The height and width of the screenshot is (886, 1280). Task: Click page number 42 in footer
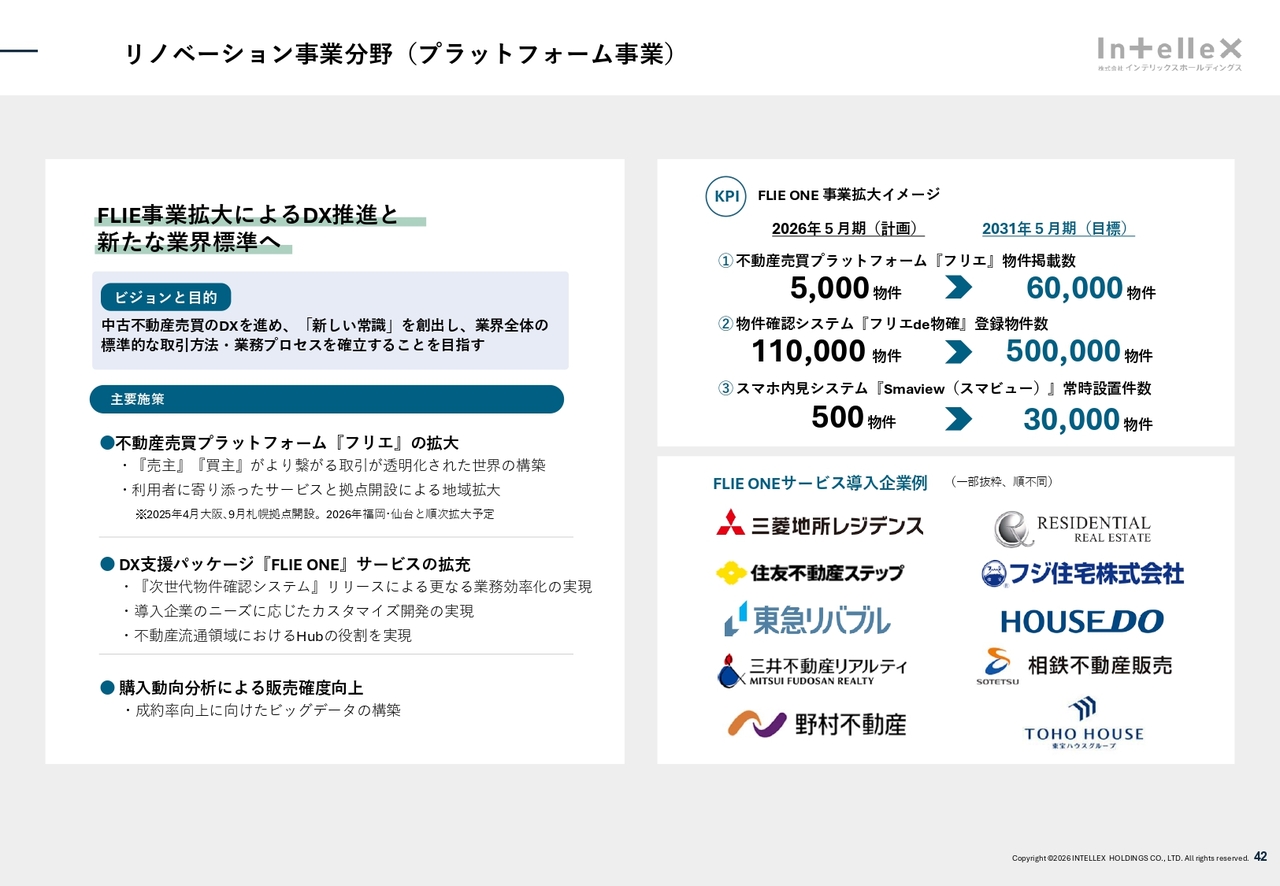1260,857
